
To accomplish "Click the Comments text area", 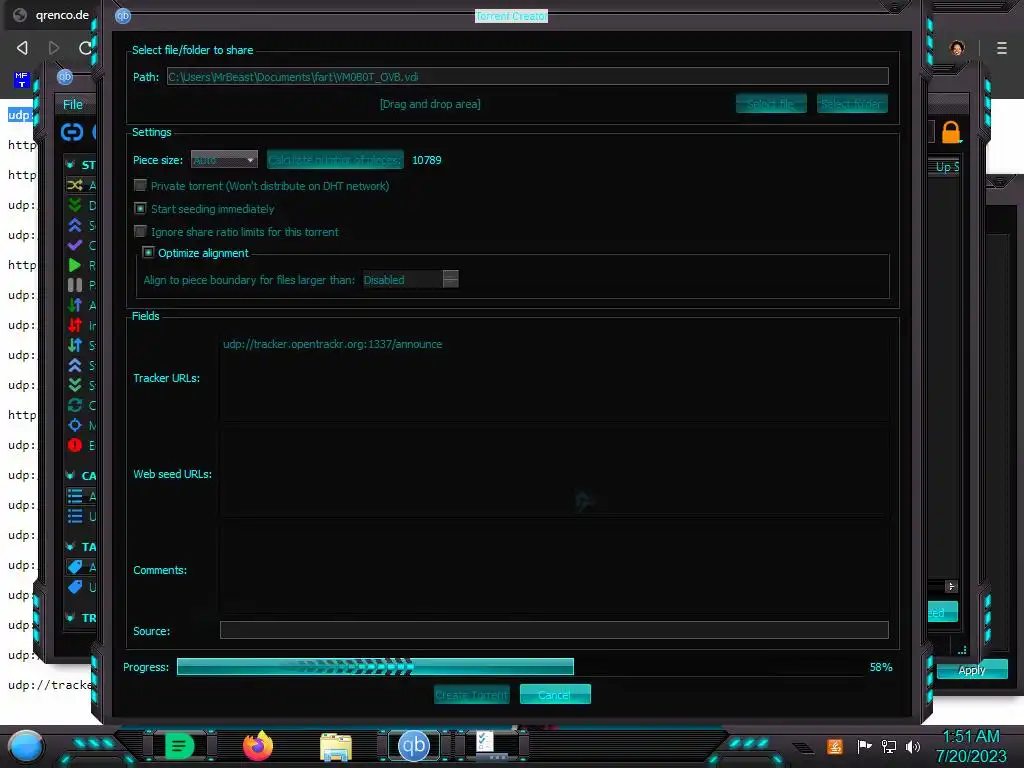I will pyautogui.click(x=554, y=569).
